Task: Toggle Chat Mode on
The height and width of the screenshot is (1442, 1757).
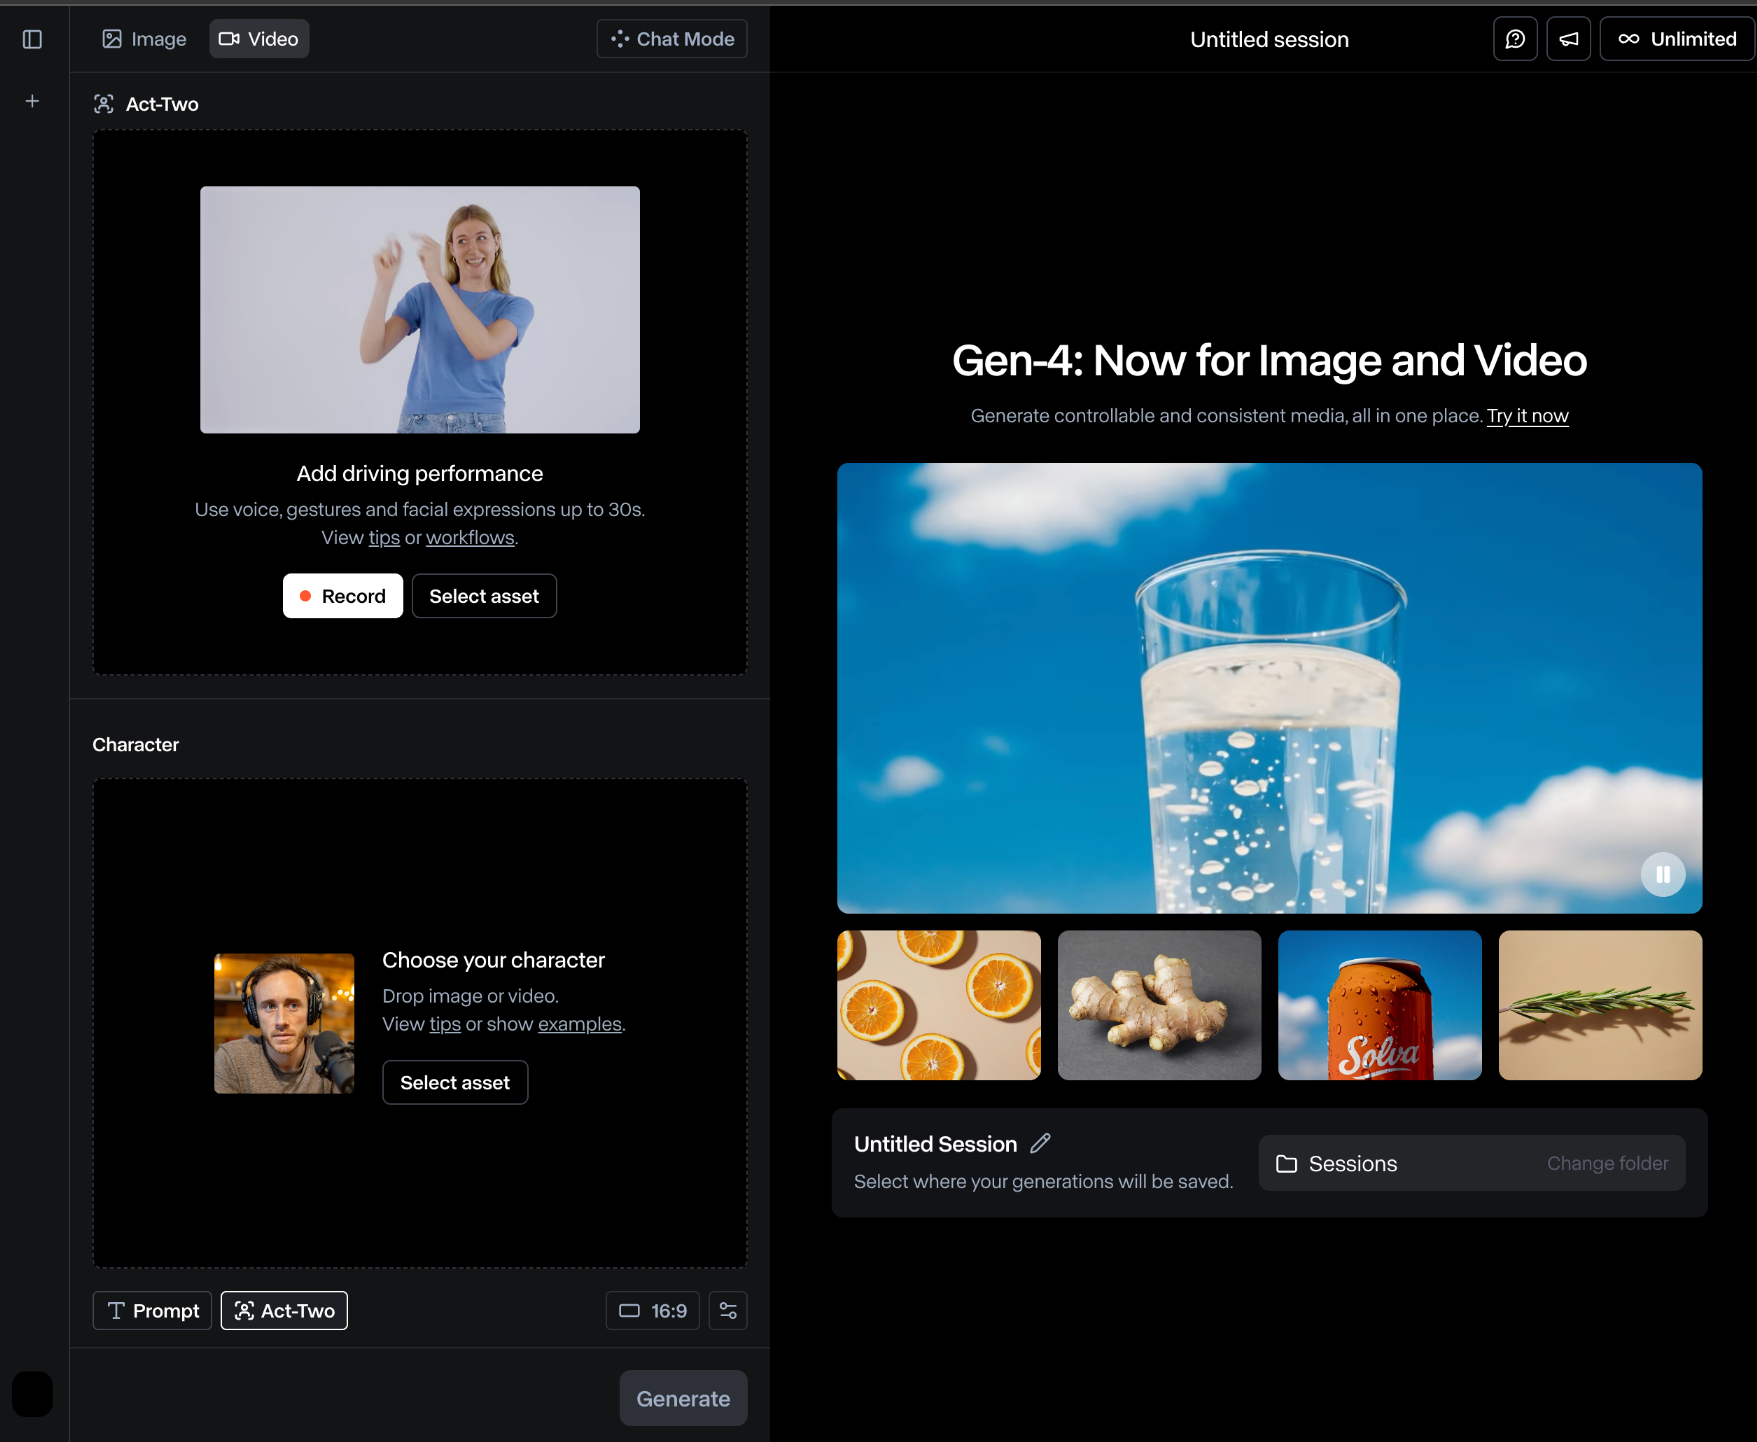Action: point(672,39)
